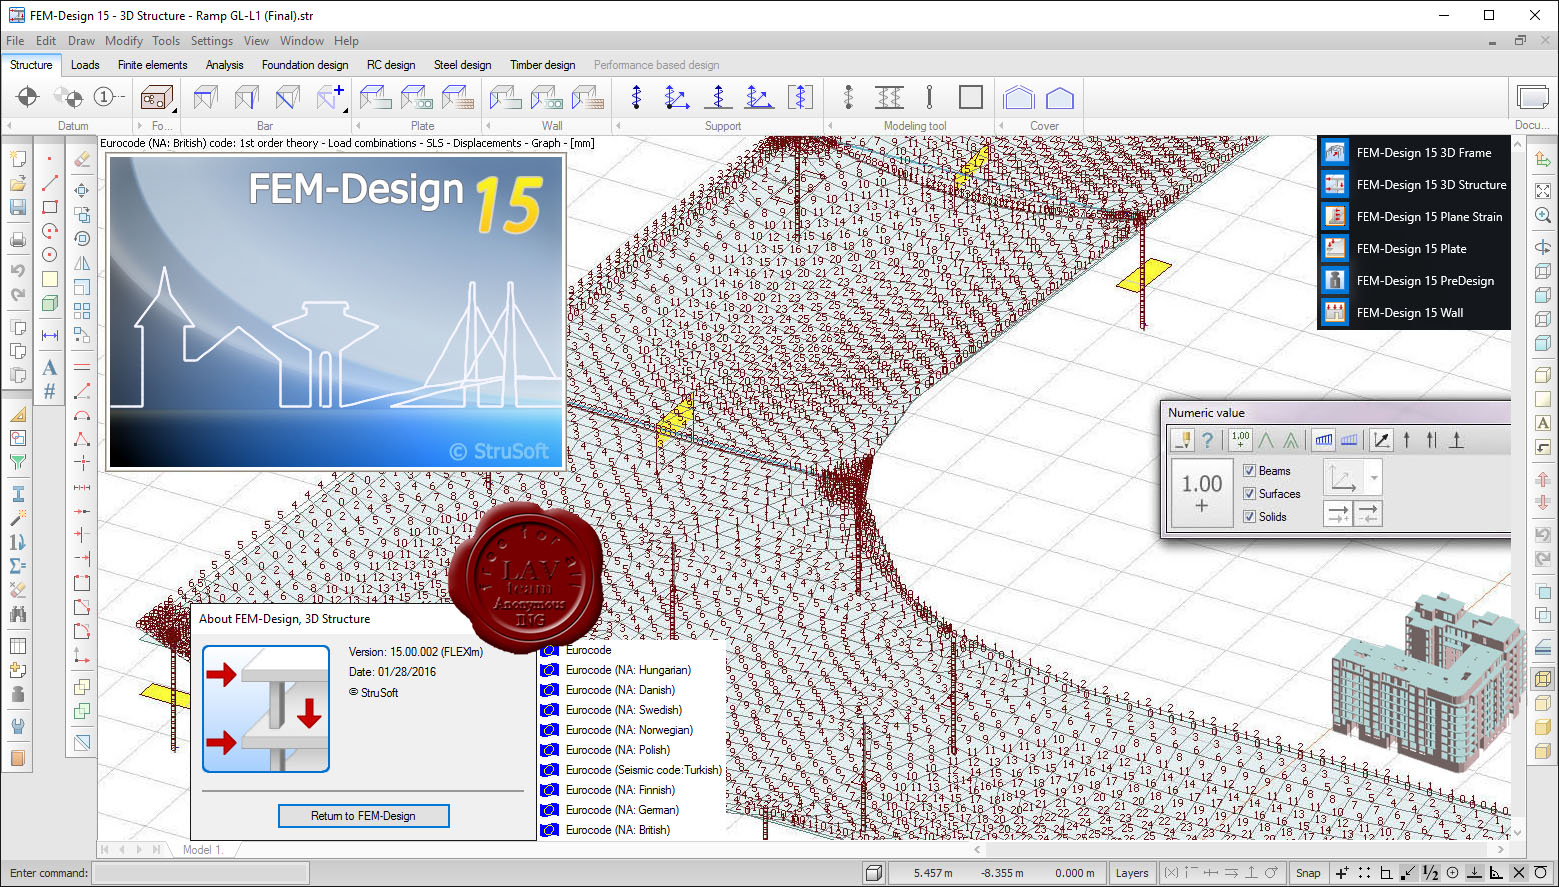This screenshot has width=1559, height=887.
Task: Switch to the Foundation design tab
Action: [305, 65]
